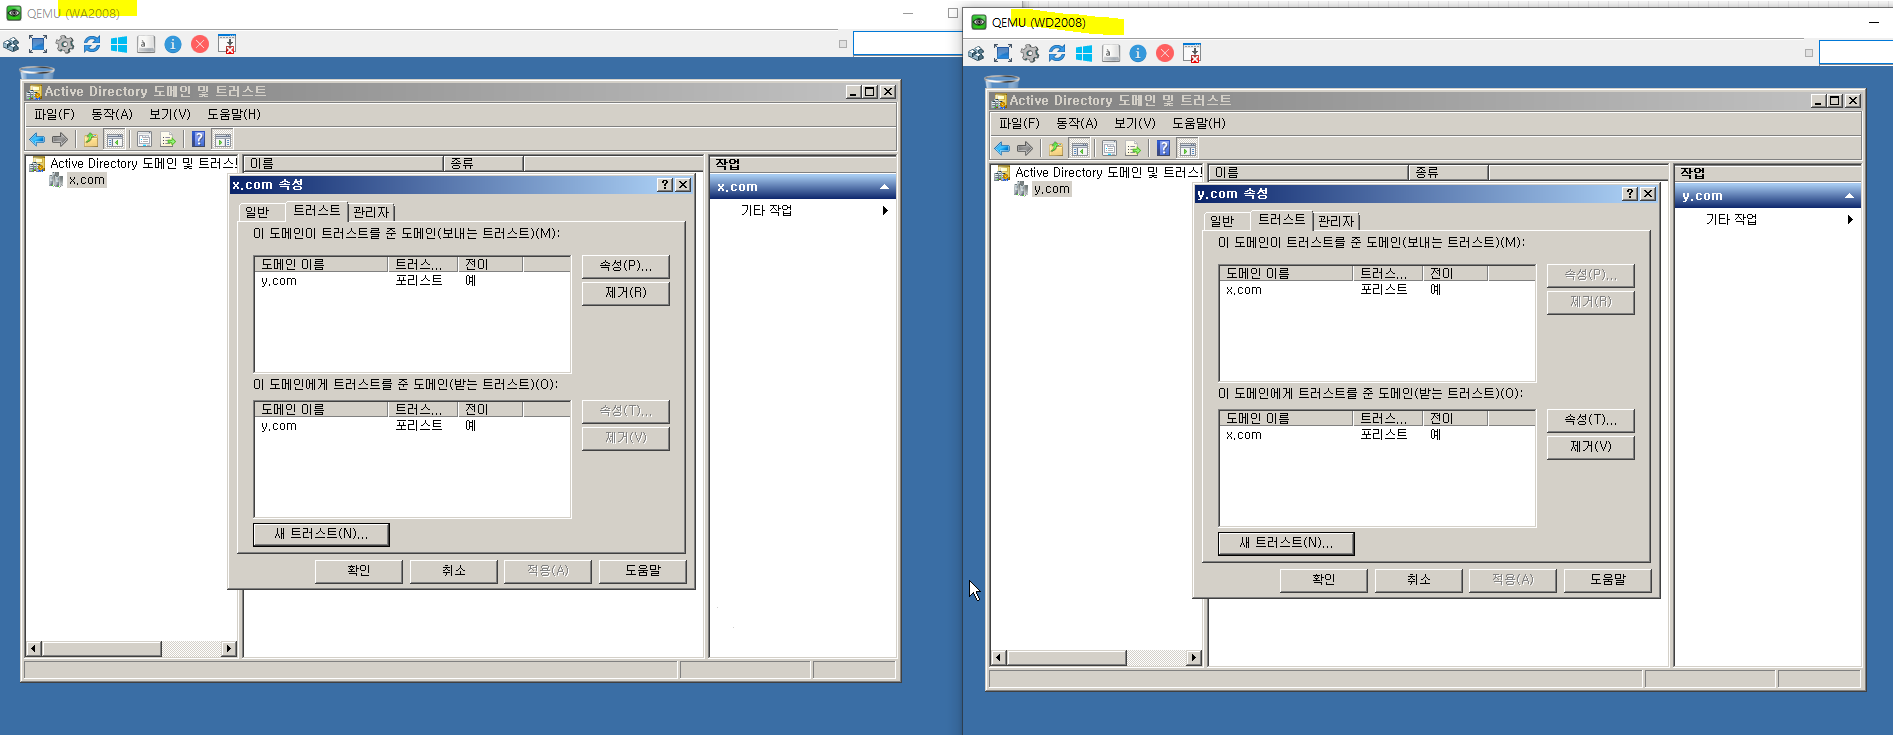Click the boxes icon at far left of WA2008 toolbar
Viewport: 1893px width, 735px height.
tap(11, 44)
